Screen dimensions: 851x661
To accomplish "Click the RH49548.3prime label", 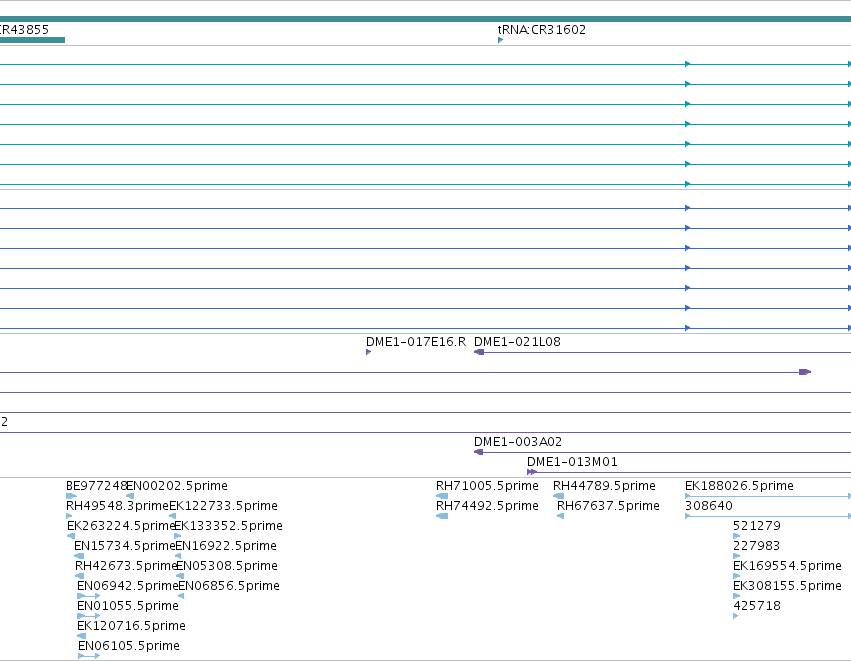I will click(117, 506).
